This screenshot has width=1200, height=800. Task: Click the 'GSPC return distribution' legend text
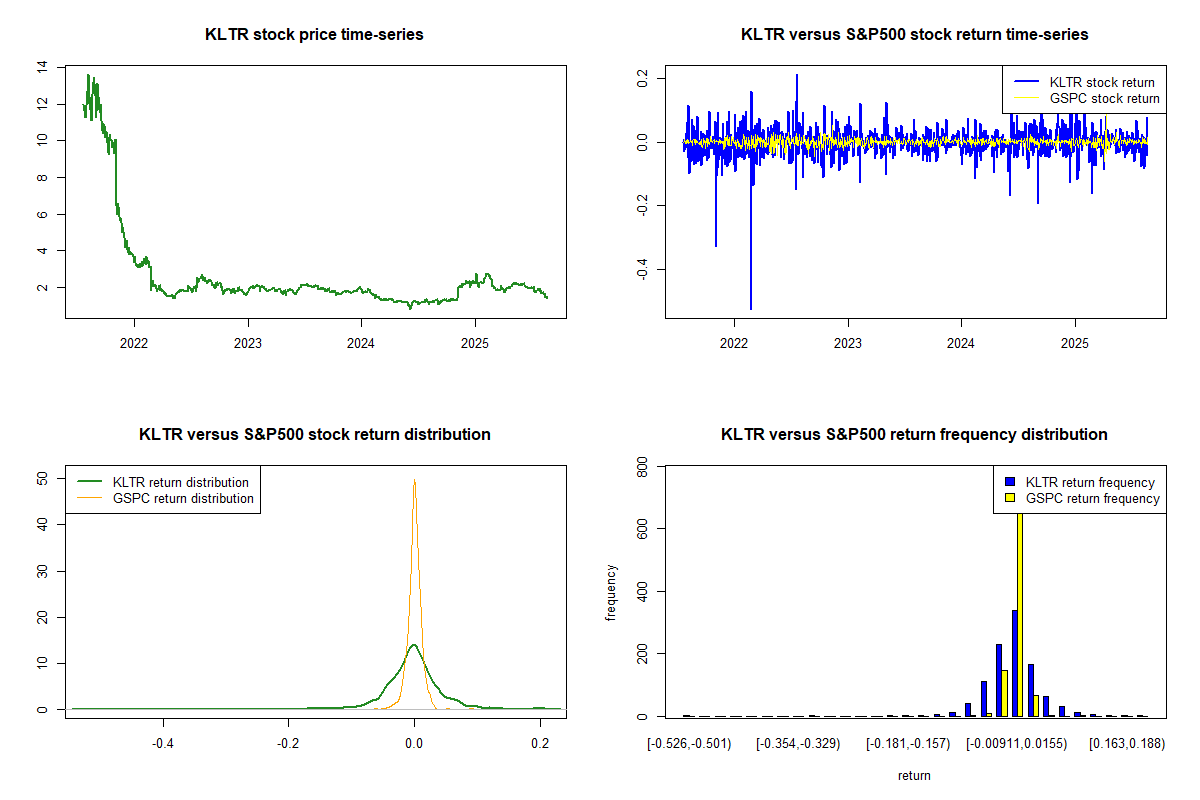(x=183, y=498)
